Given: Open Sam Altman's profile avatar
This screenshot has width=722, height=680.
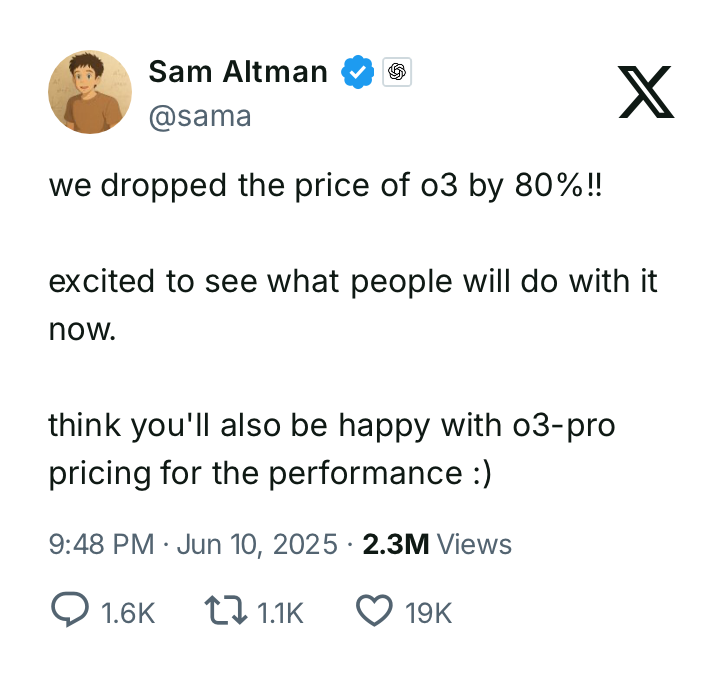Looking at the screenshot, I should (90, 92).
